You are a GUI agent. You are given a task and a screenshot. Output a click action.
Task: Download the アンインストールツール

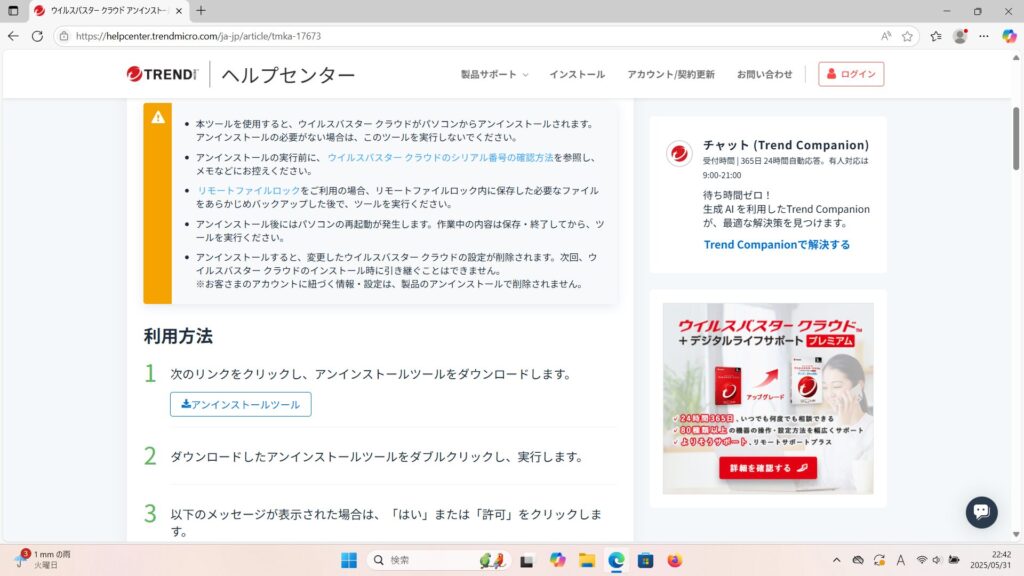[x=240, y=404]
